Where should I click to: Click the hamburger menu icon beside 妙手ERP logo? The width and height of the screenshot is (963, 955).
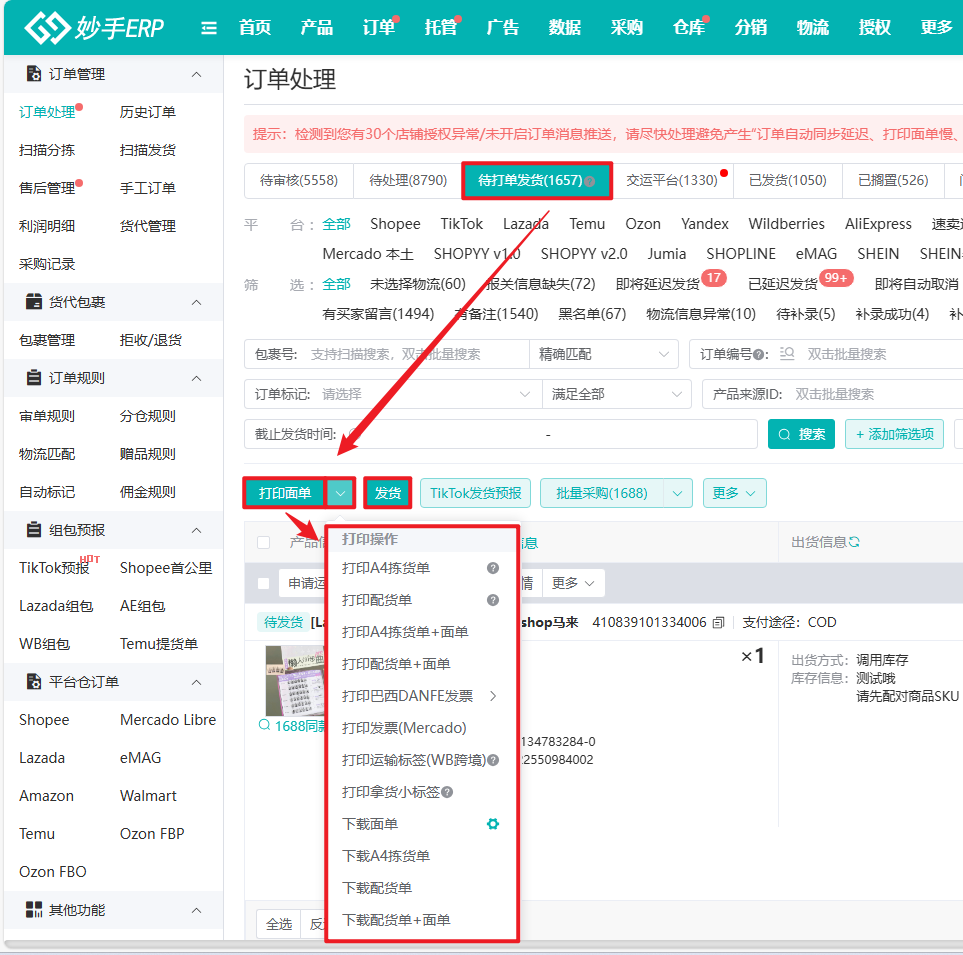point(208,27)
